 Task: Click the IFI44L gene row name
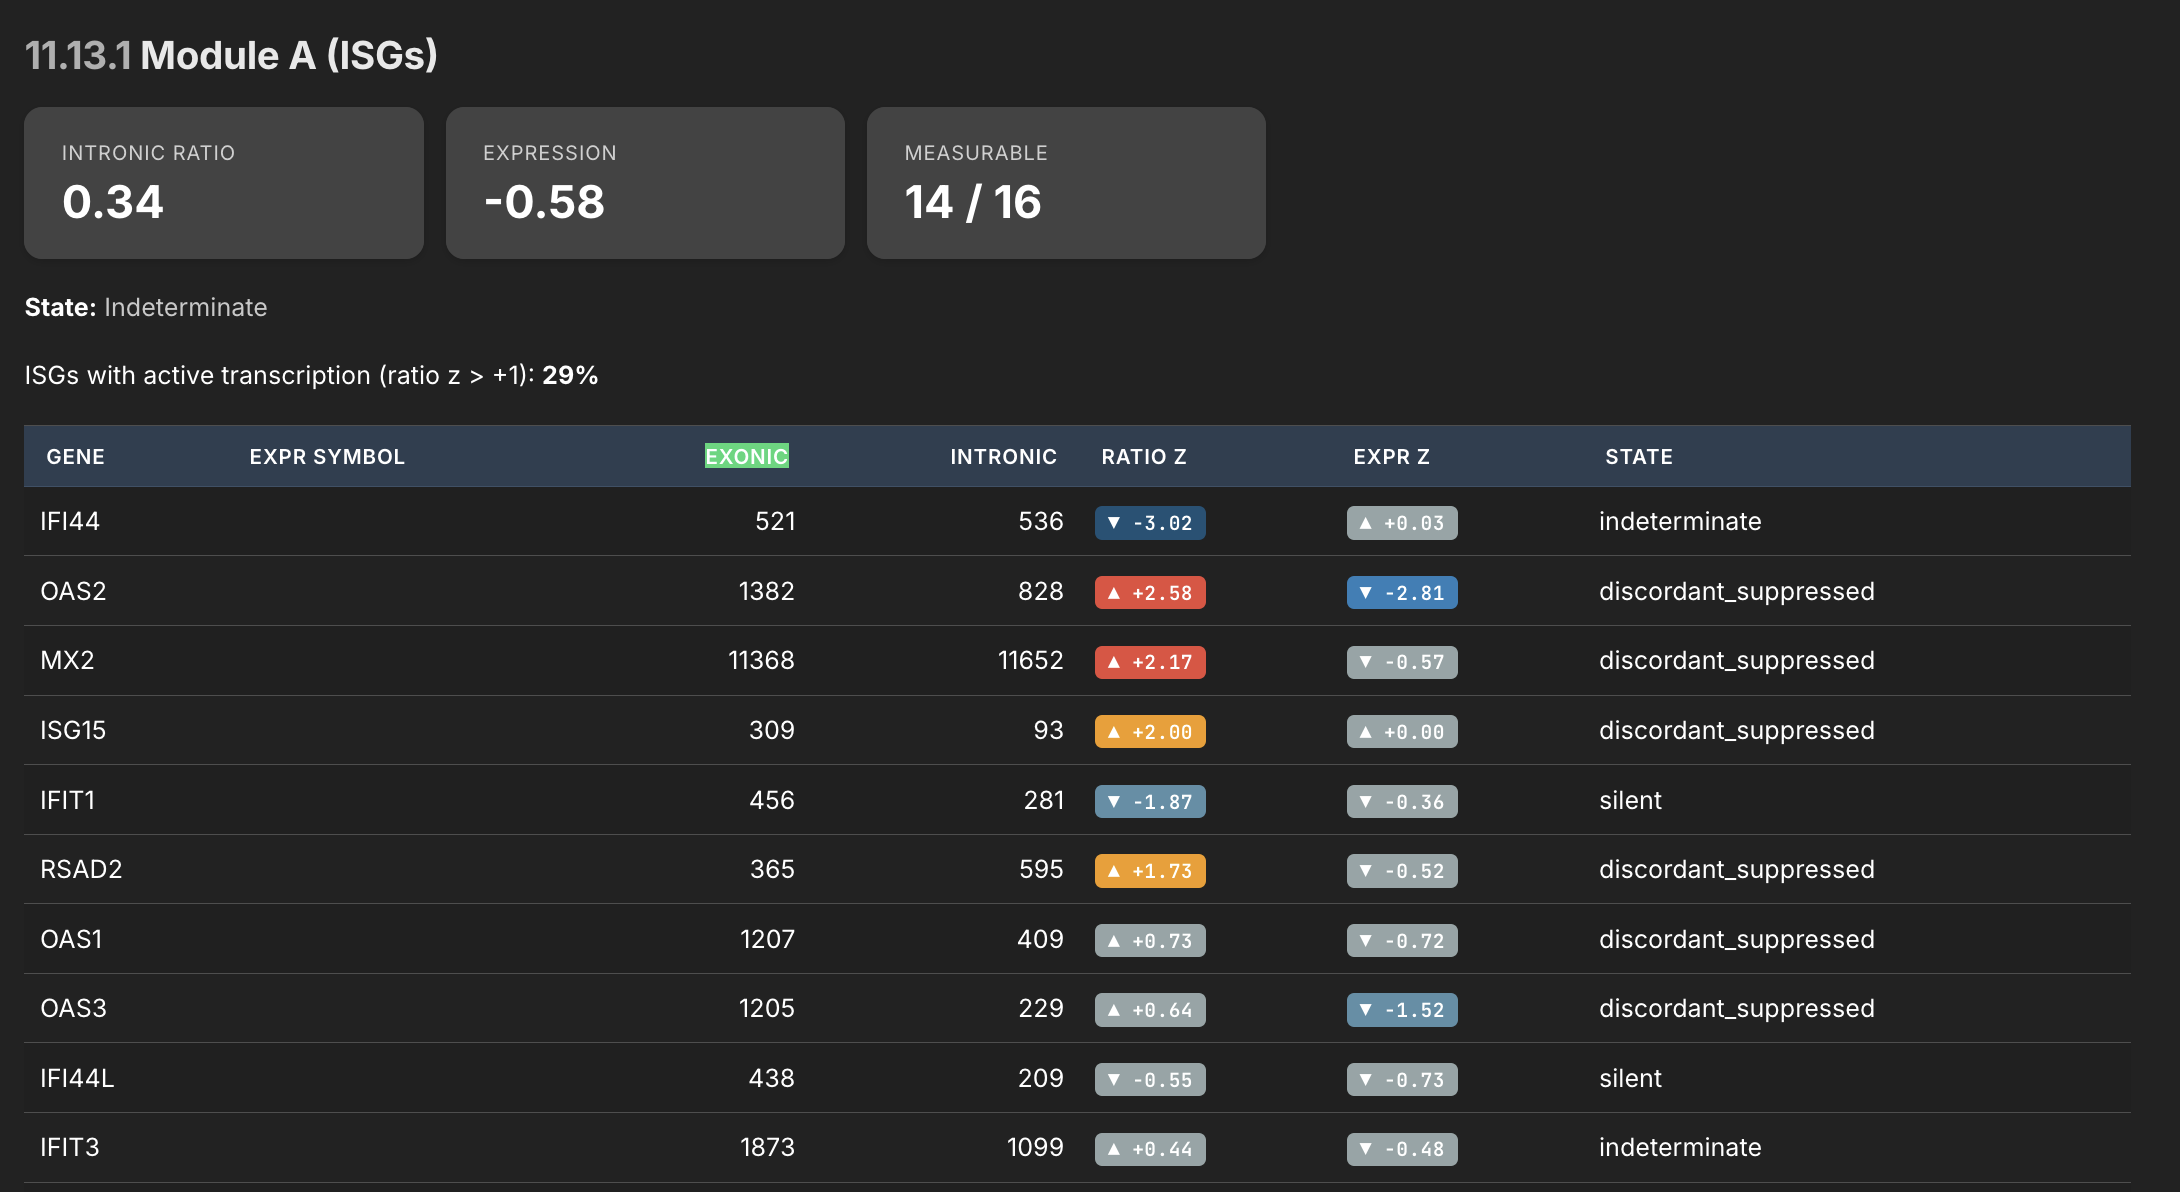[77, 1078]
